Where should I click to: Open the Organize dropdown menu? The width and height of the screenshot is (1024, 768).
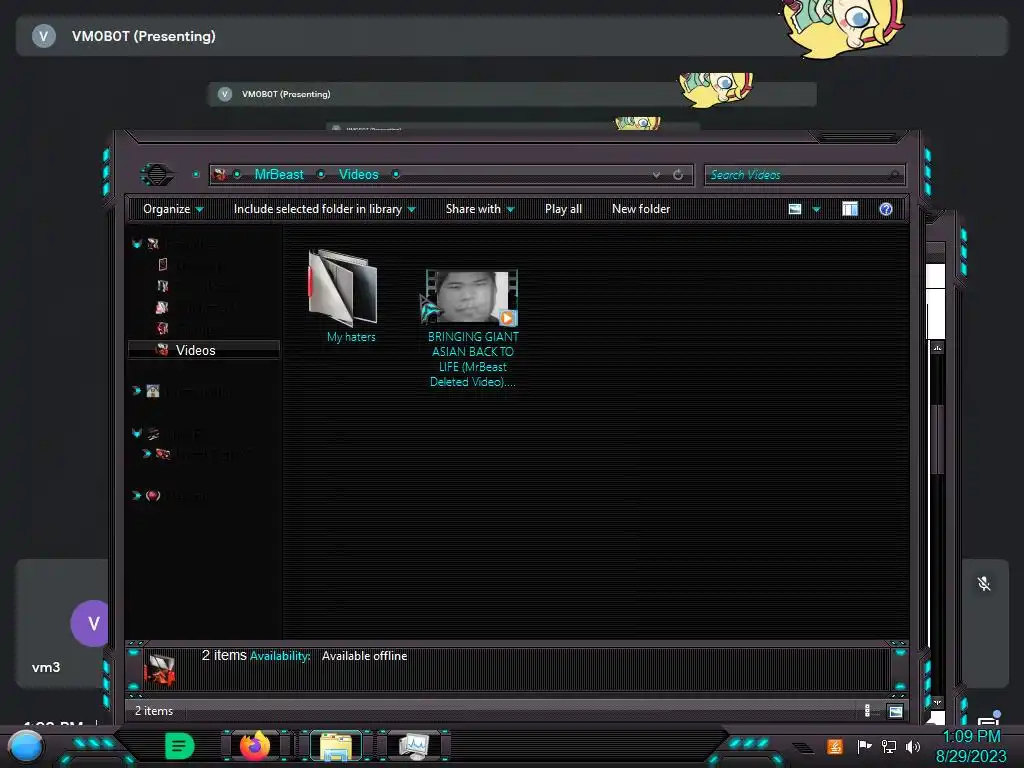click(x=173, y=209)
